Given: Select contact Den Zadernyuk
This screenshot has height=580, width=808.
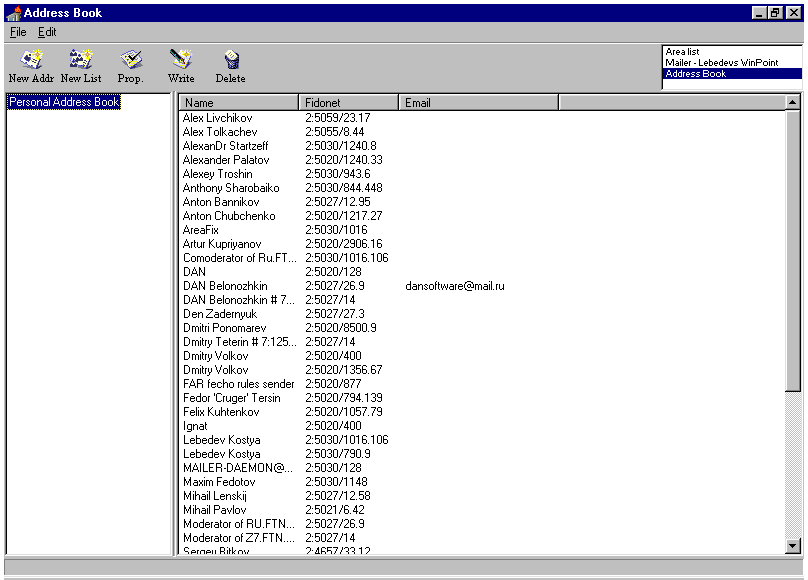Looking at the screenshot, I should [220, 314].
